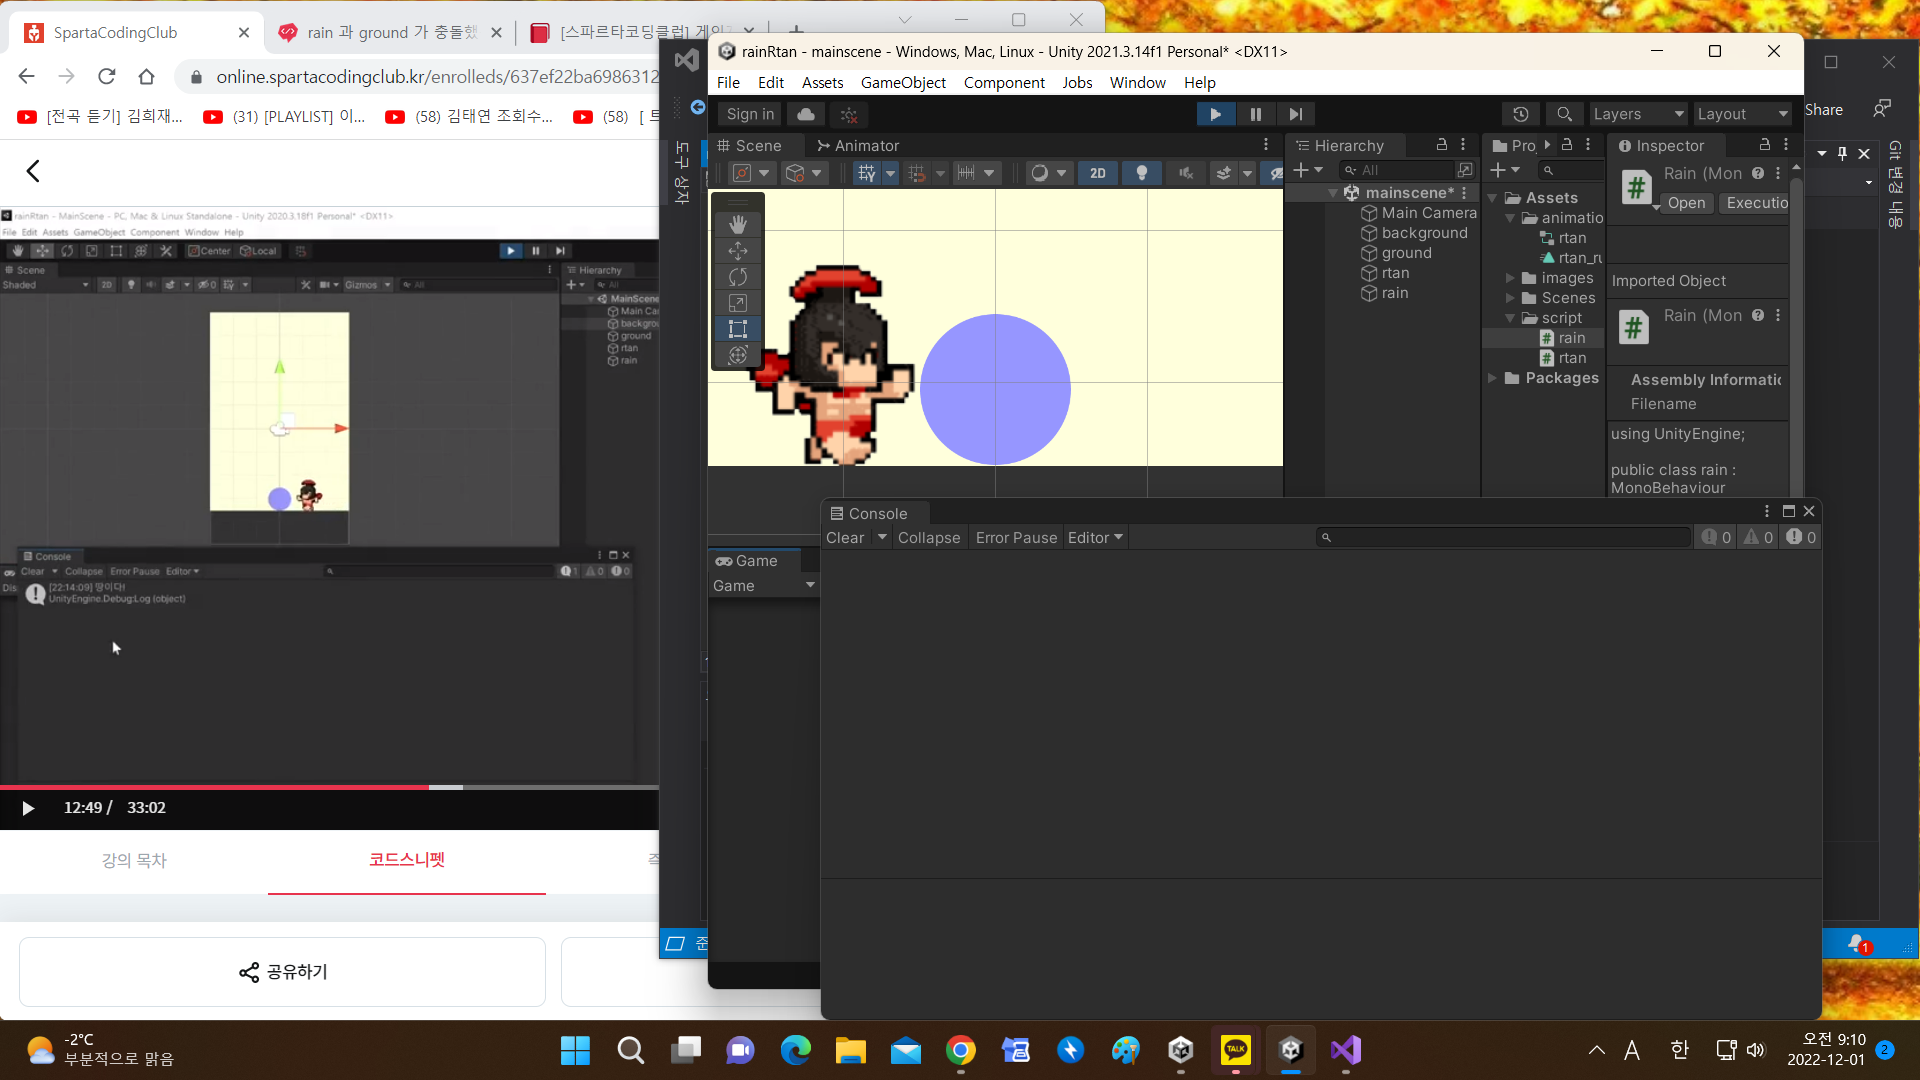Start Play mode in Unity
1920x1080 pixels.
[1216, 114]
